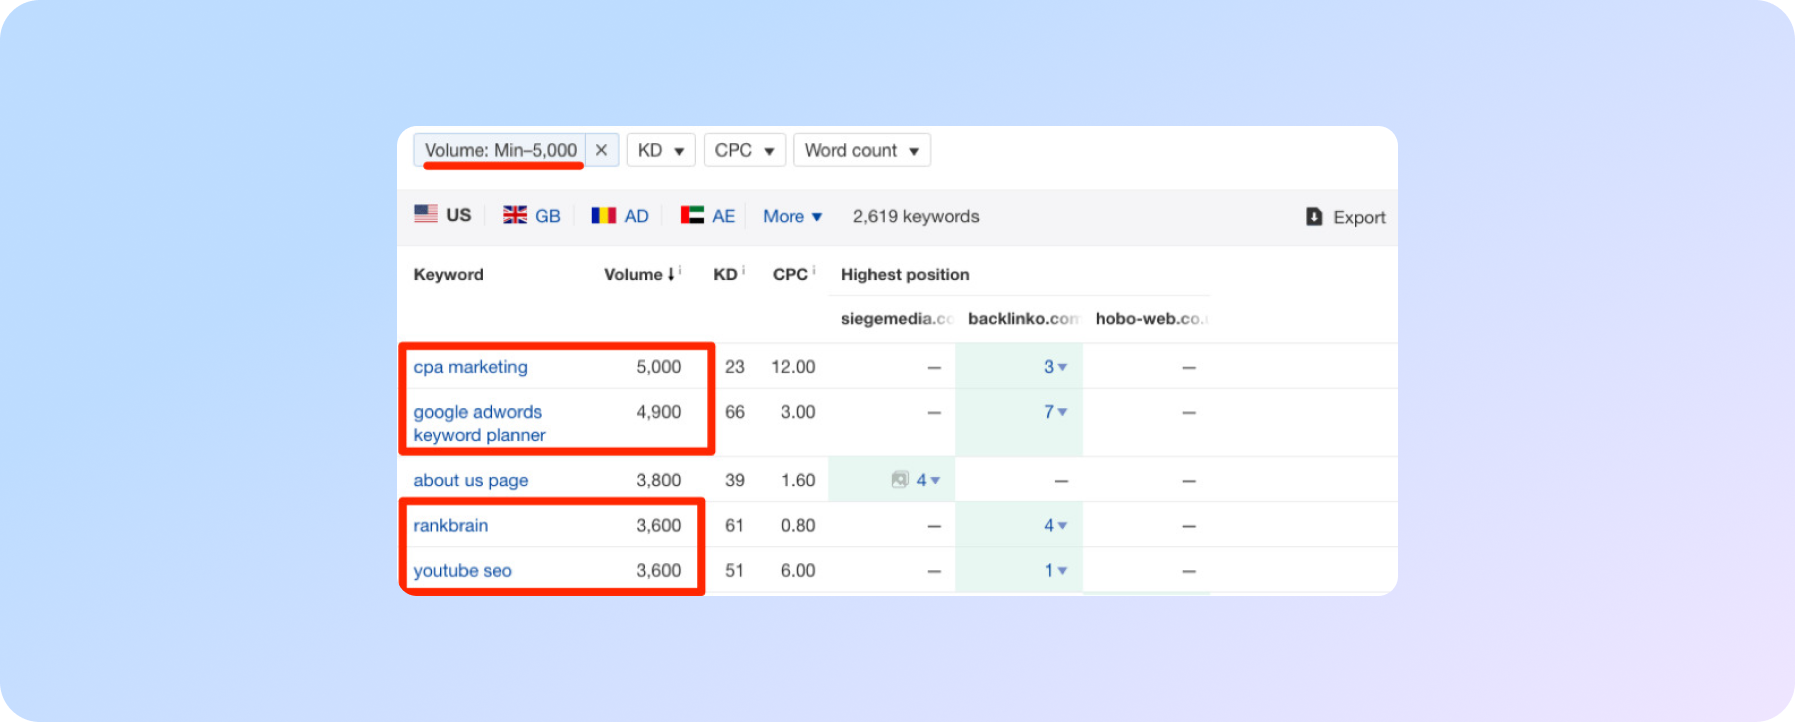The image size is (1795, 722).
Task: Click the Export download icon
Action: click(x=1314, y=217)
